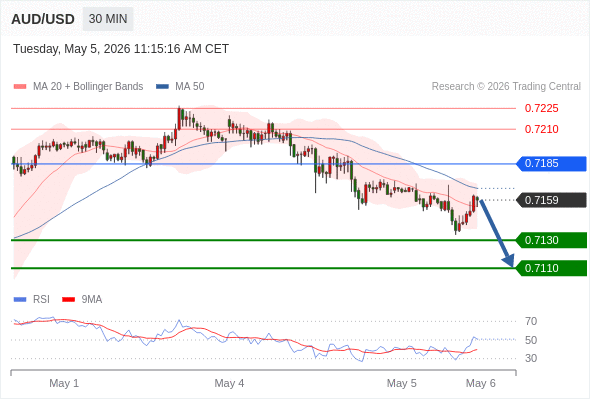The height and width of the screenshot is (400, 590).
Task: Select the 0.7110 support price tag
Action: (x=551, y=268)
